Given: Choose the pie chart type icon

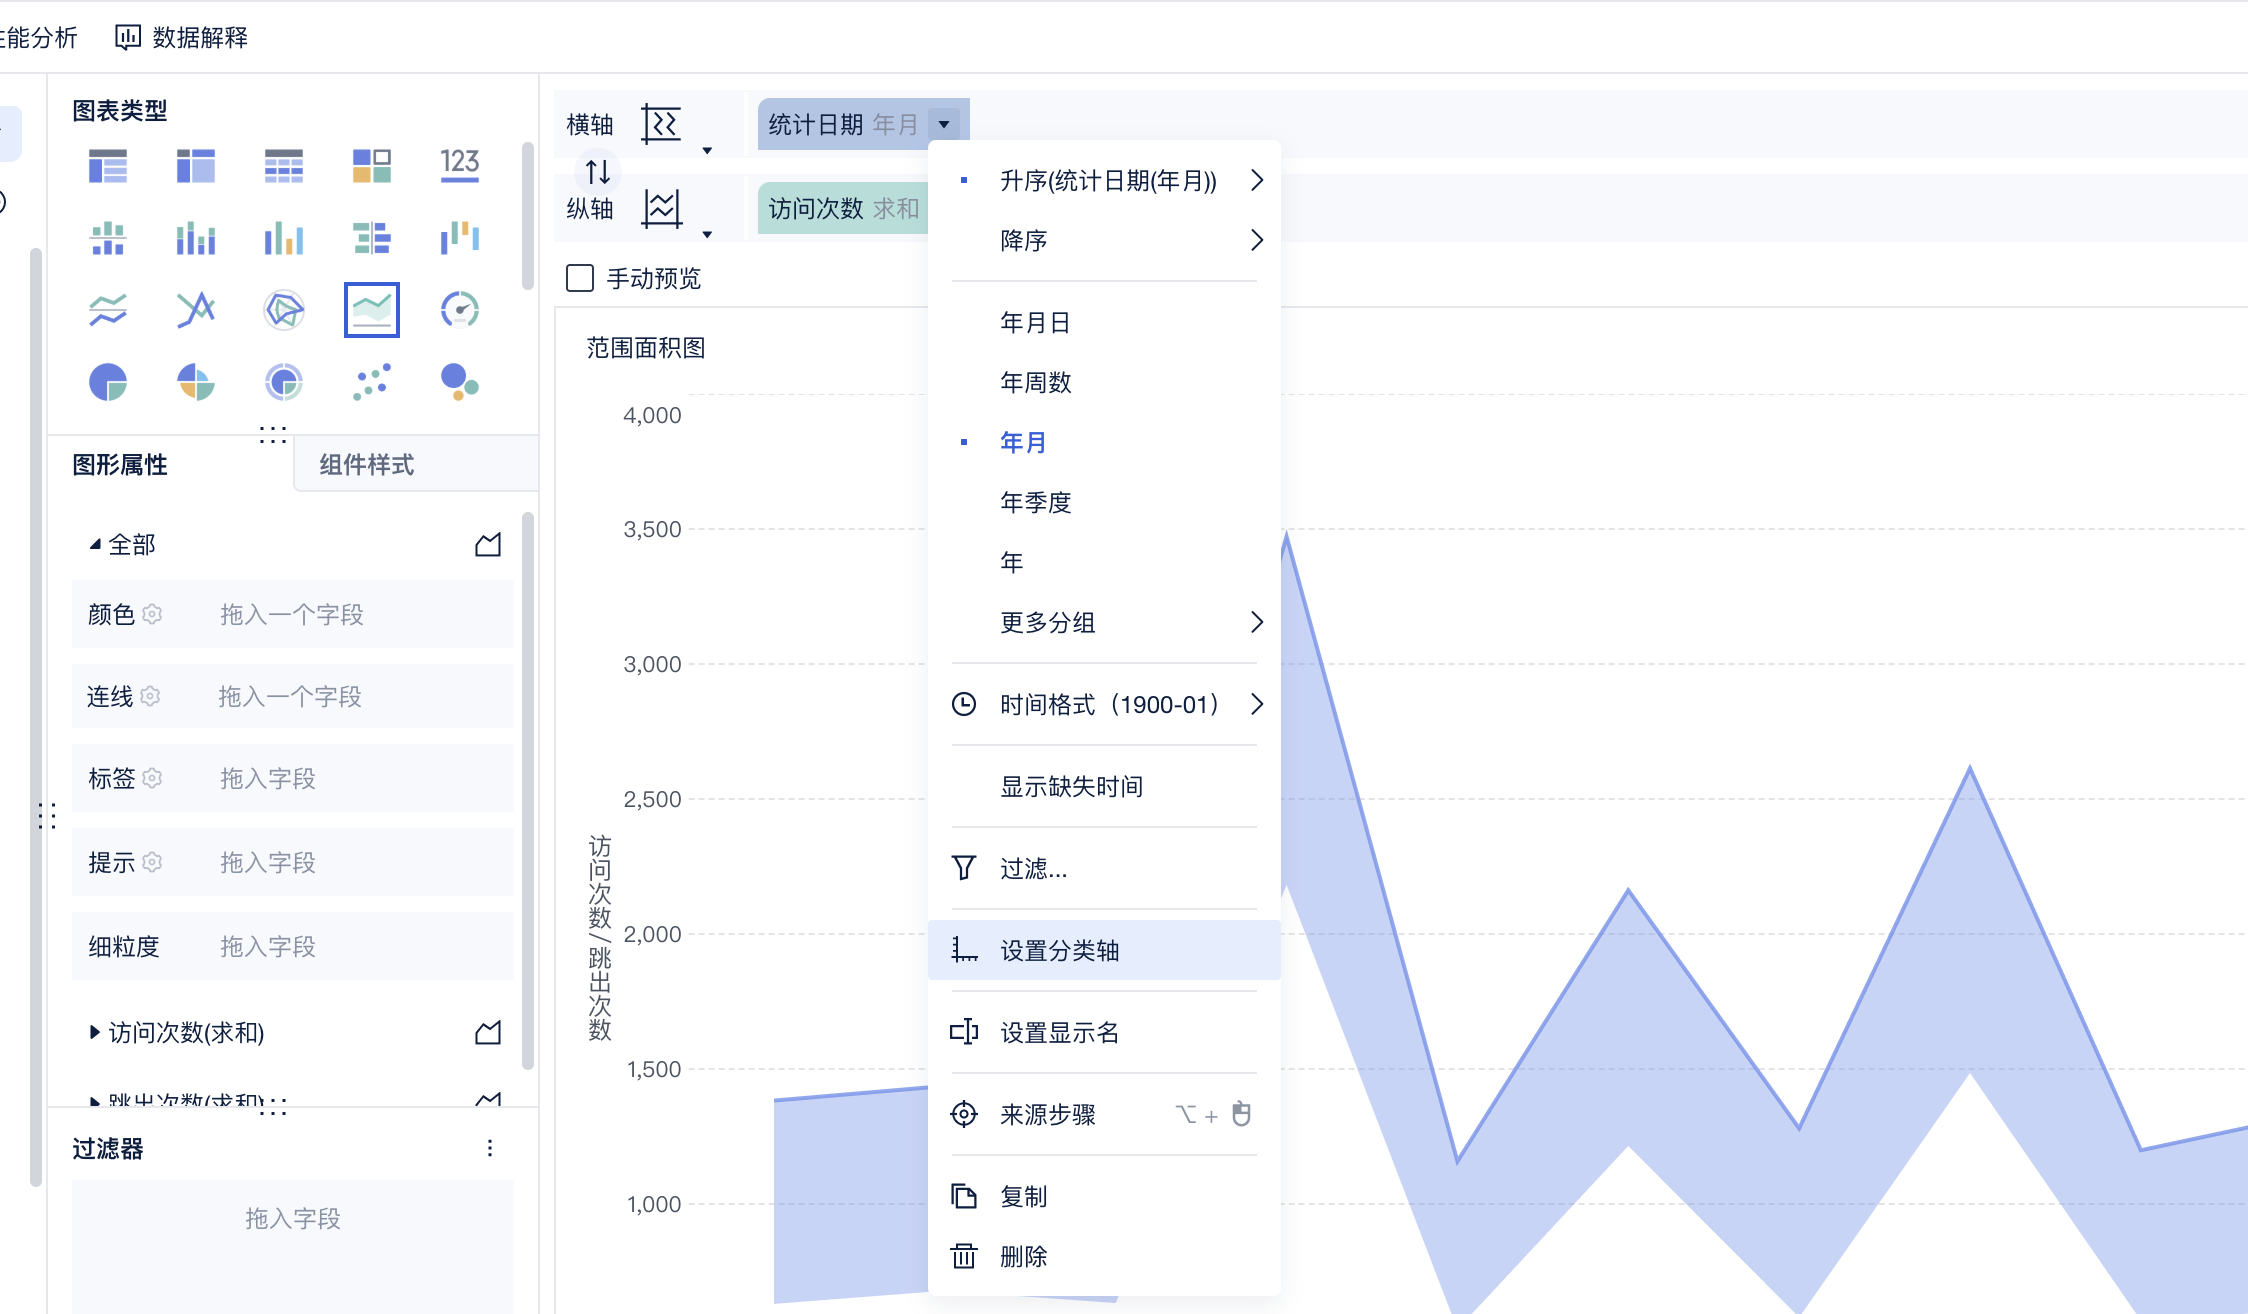Looking at the screenshot, I should 108,382.
